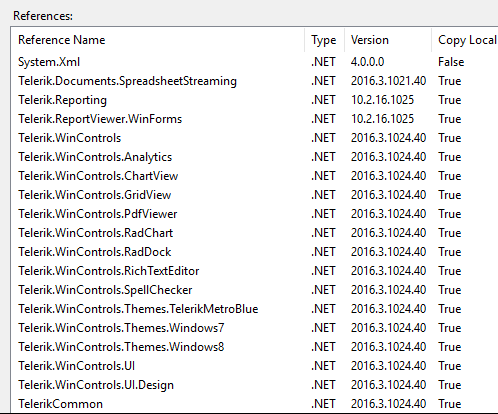Select Telerik.WinControls.UI.Design reference
This screenshot has width=498, height=414.
point(96,385)
